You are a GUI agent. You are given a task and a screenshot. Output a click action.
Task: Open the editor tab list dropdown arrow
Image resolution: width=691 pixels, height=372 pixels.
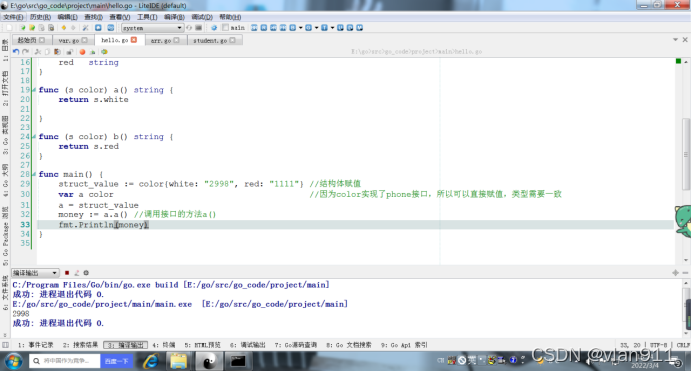coord(675,40)
